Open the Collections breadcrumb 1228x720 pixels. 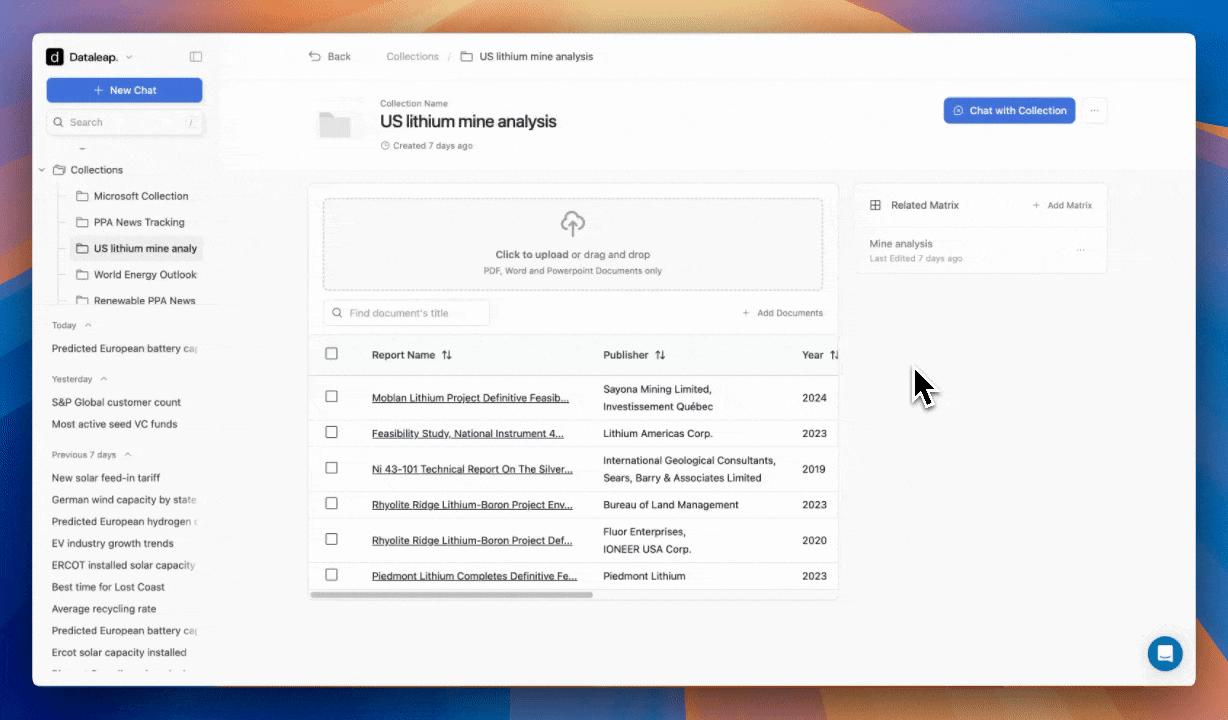412,57
